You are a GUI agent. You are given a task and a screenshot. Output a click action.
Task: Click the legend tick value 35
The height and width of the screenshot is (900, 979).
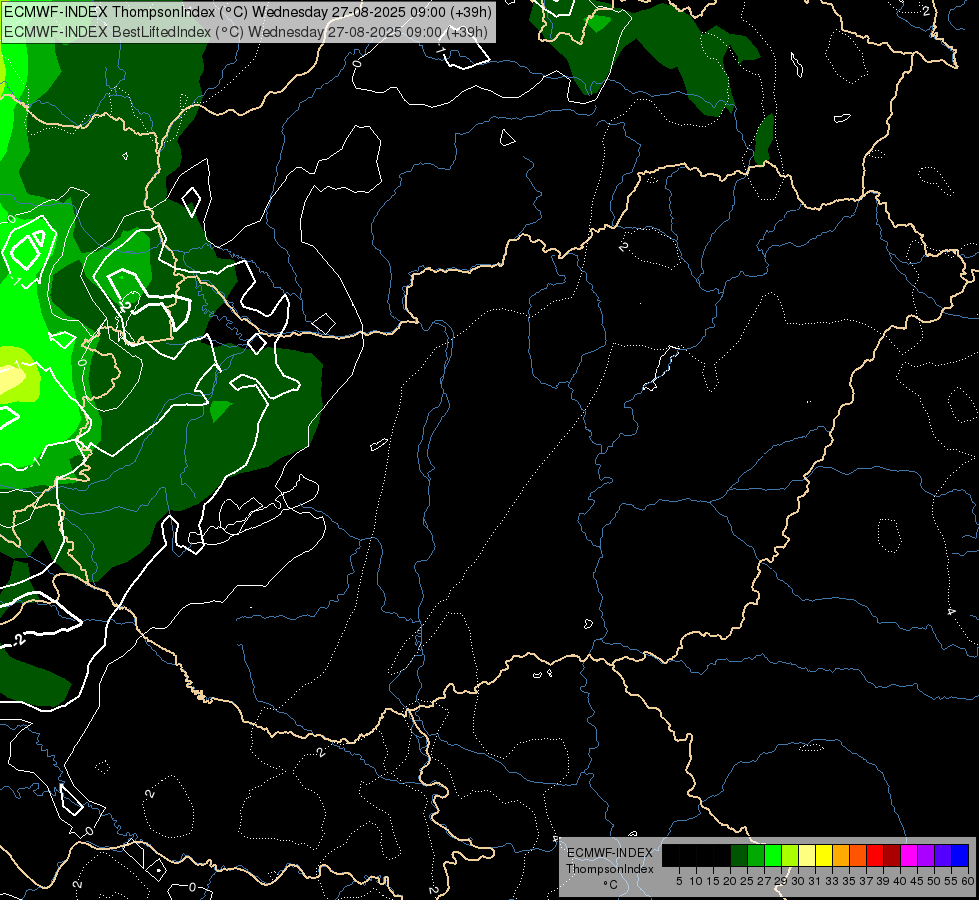(x=849, y=881)
